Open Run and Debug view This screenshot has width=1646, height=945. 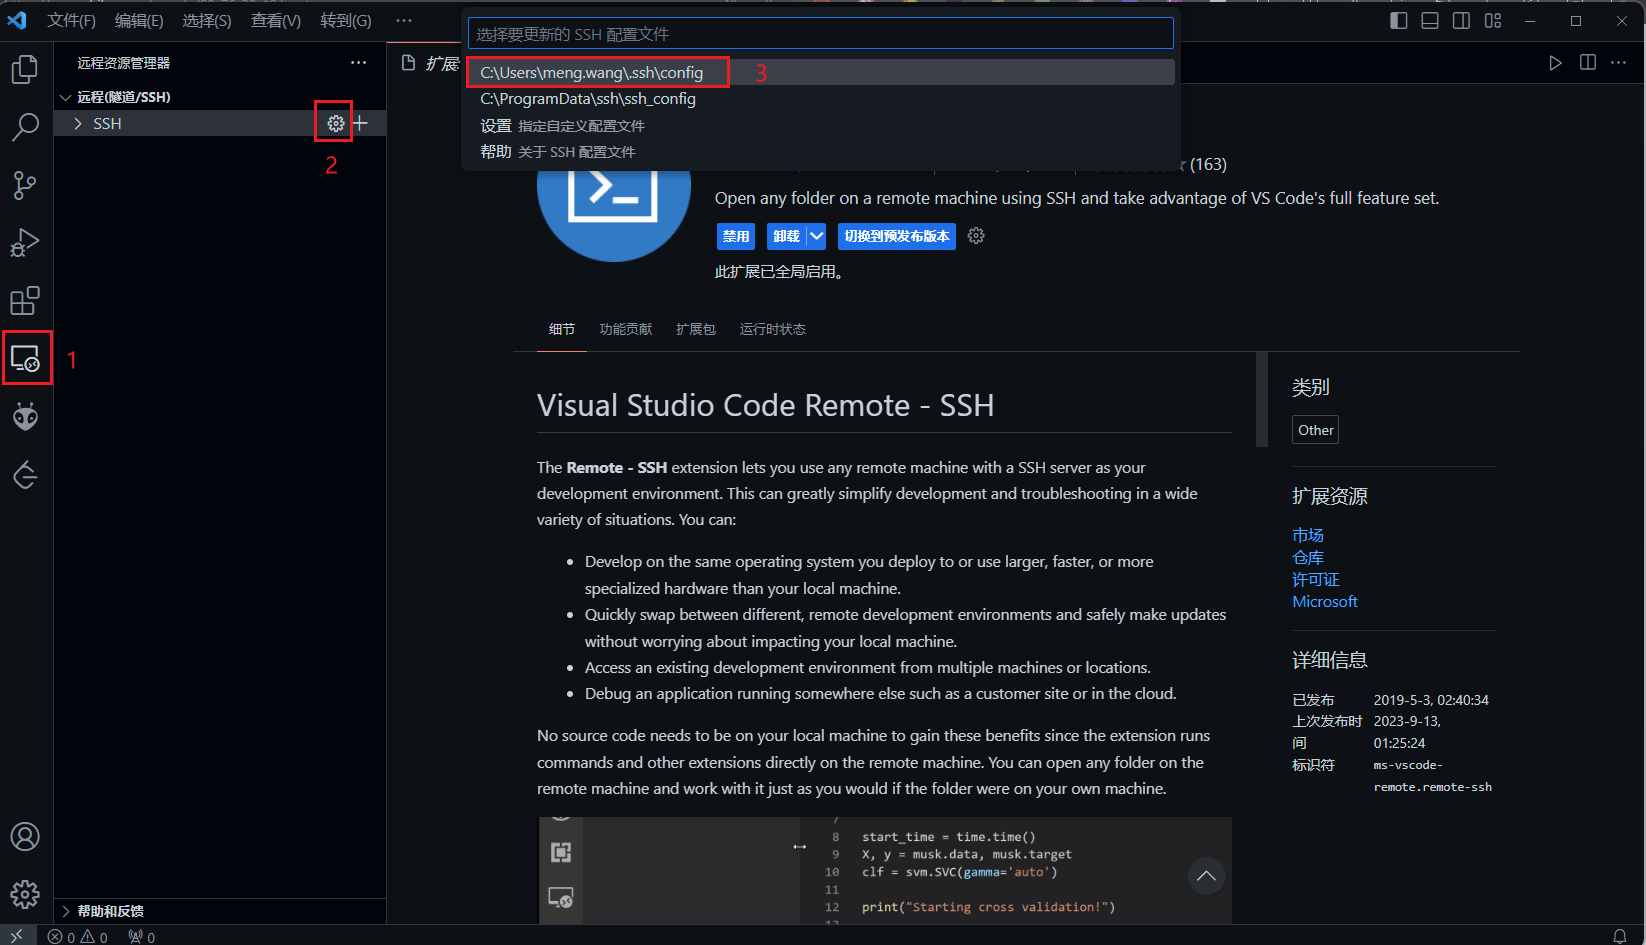pos(25,243)
